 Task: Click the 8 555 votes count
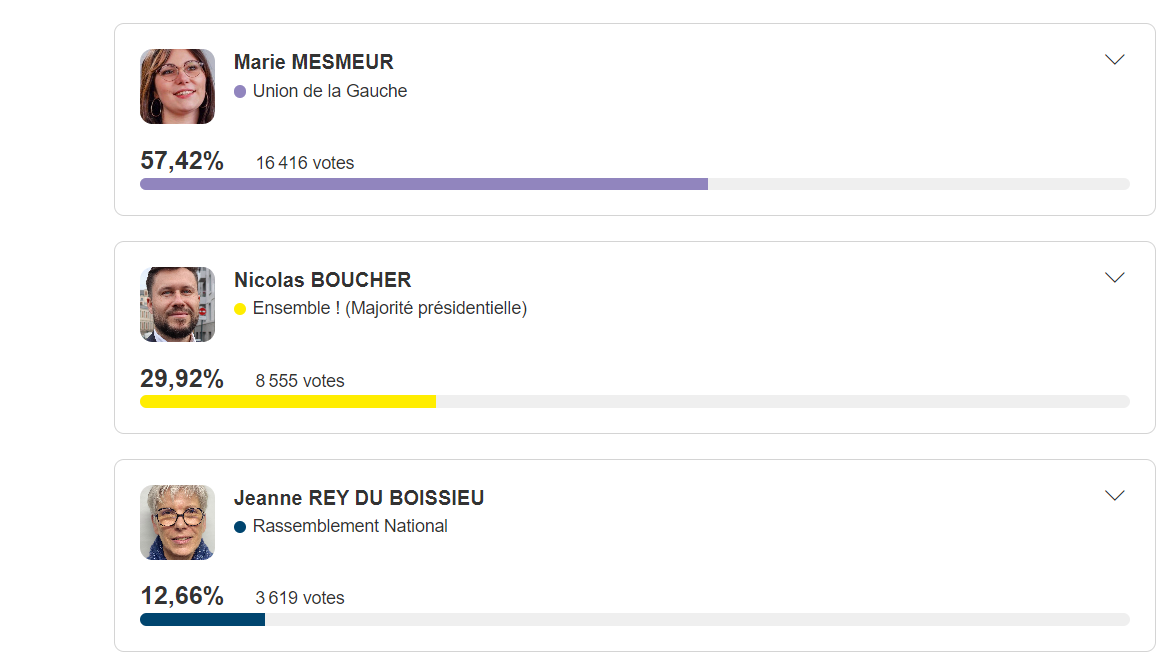(x=300, y=381)
